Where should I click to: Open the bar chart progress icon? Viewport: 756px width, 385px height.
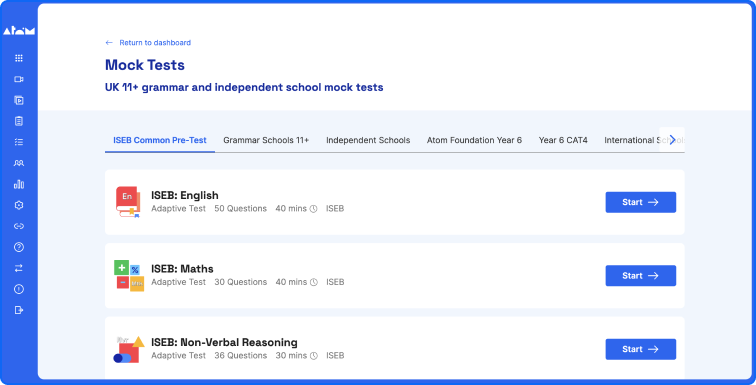click(19, 184)
